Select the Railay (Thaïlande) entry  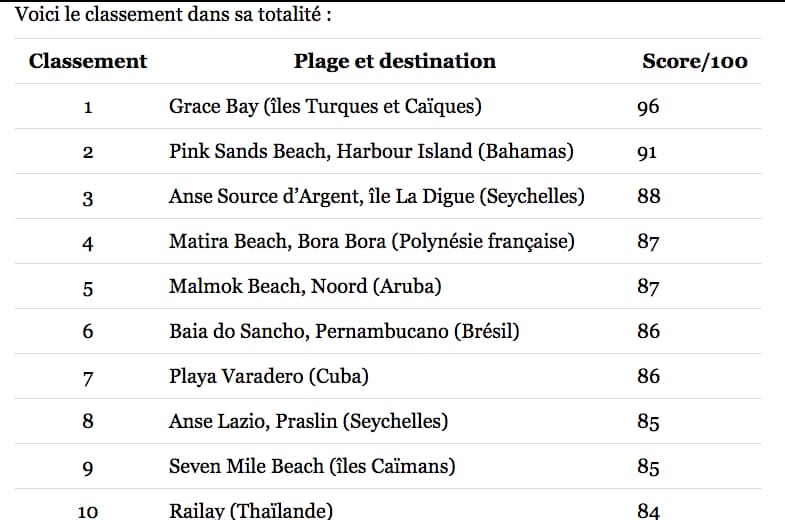tap(251, 510)
